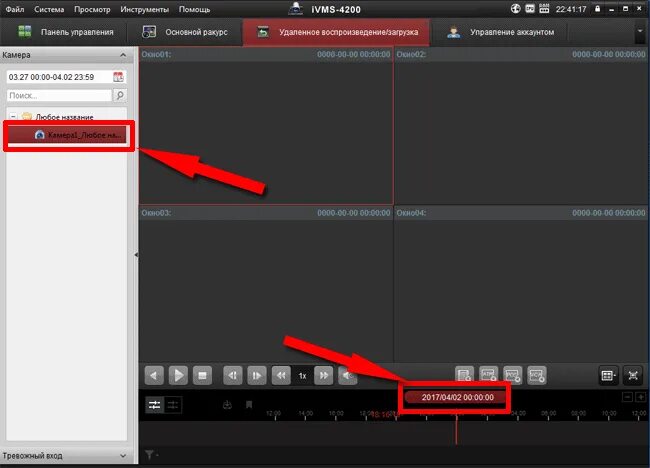Step one frame forward
Screen dimensions: 650x468
[x=257, y=376]
